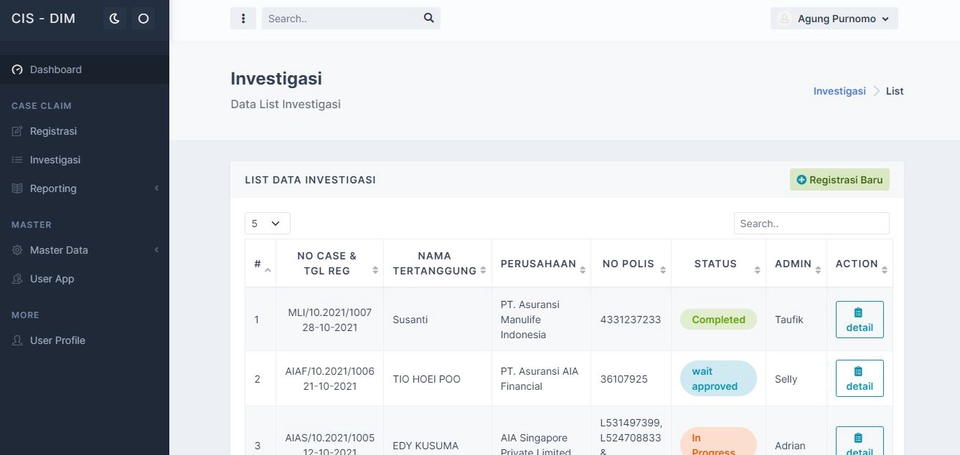Screen dimensions: 960x455
Task: Open the Agung Purnomo user dropdown
Action: 834,18
